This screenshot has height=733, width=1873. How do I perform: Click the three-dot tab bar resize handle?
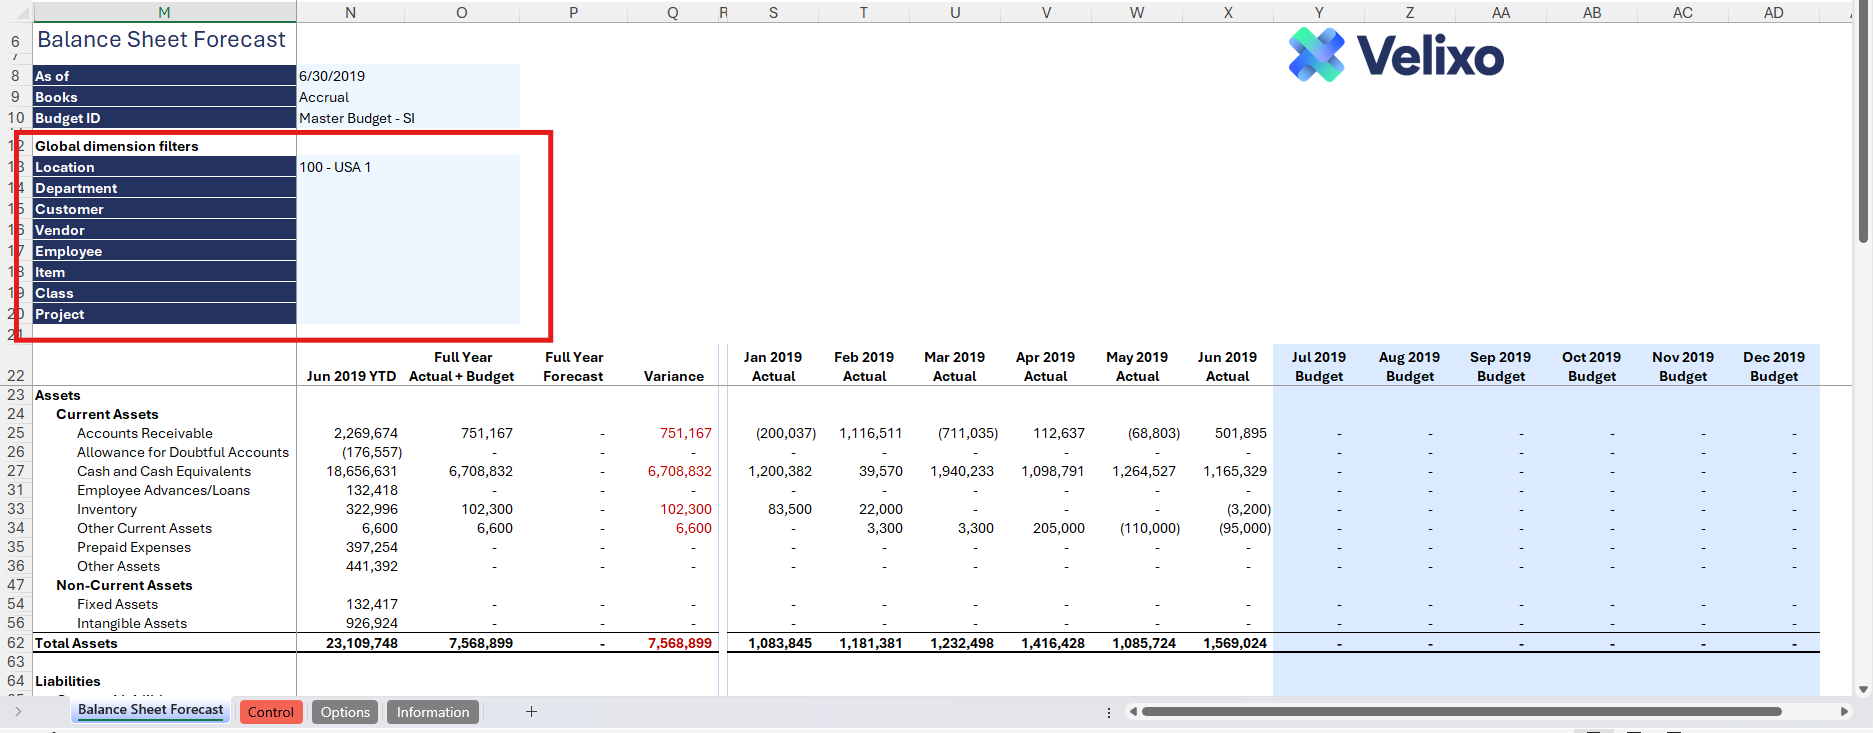pyautogui.click(x=1108, y=712)
